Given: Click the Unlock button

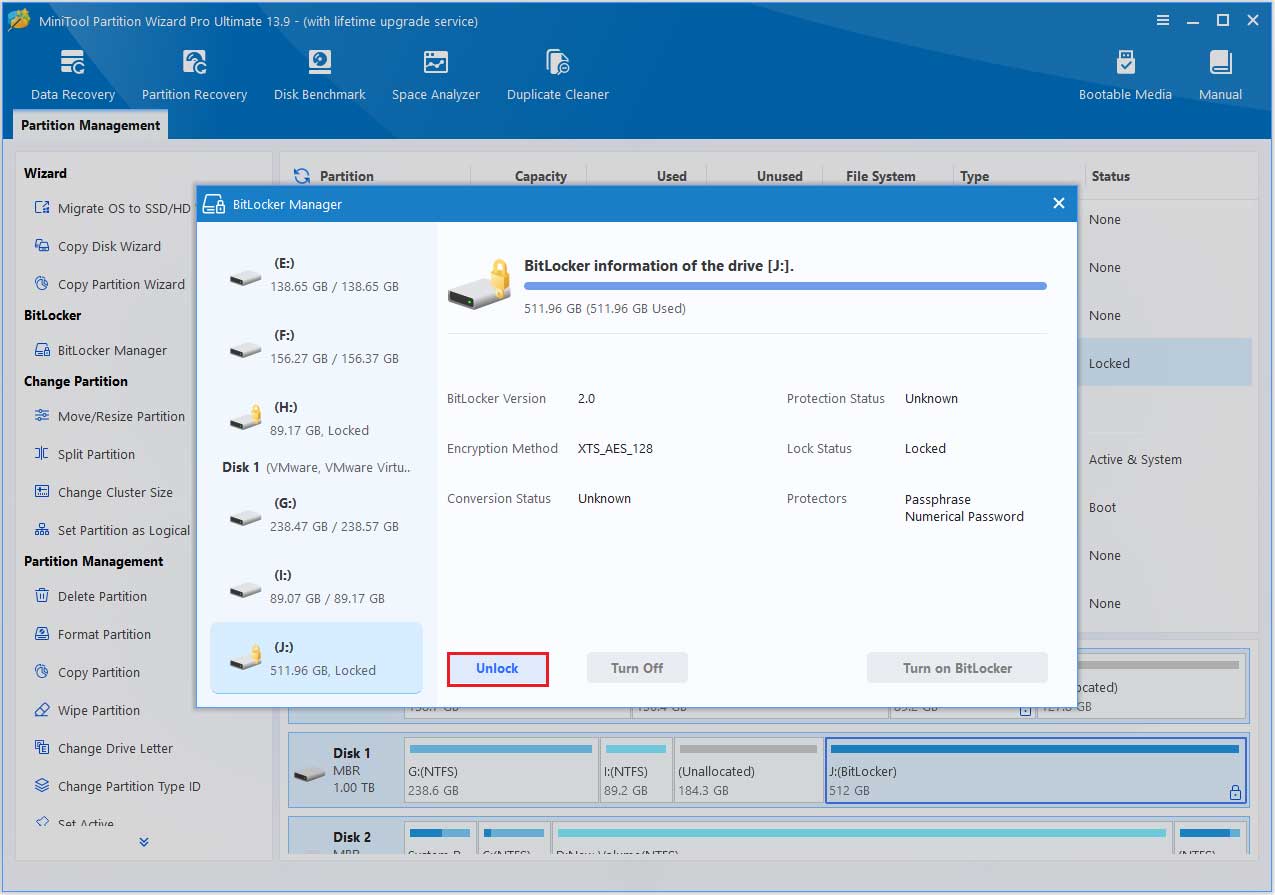Looking at the screenshot, I should point(497,668).
